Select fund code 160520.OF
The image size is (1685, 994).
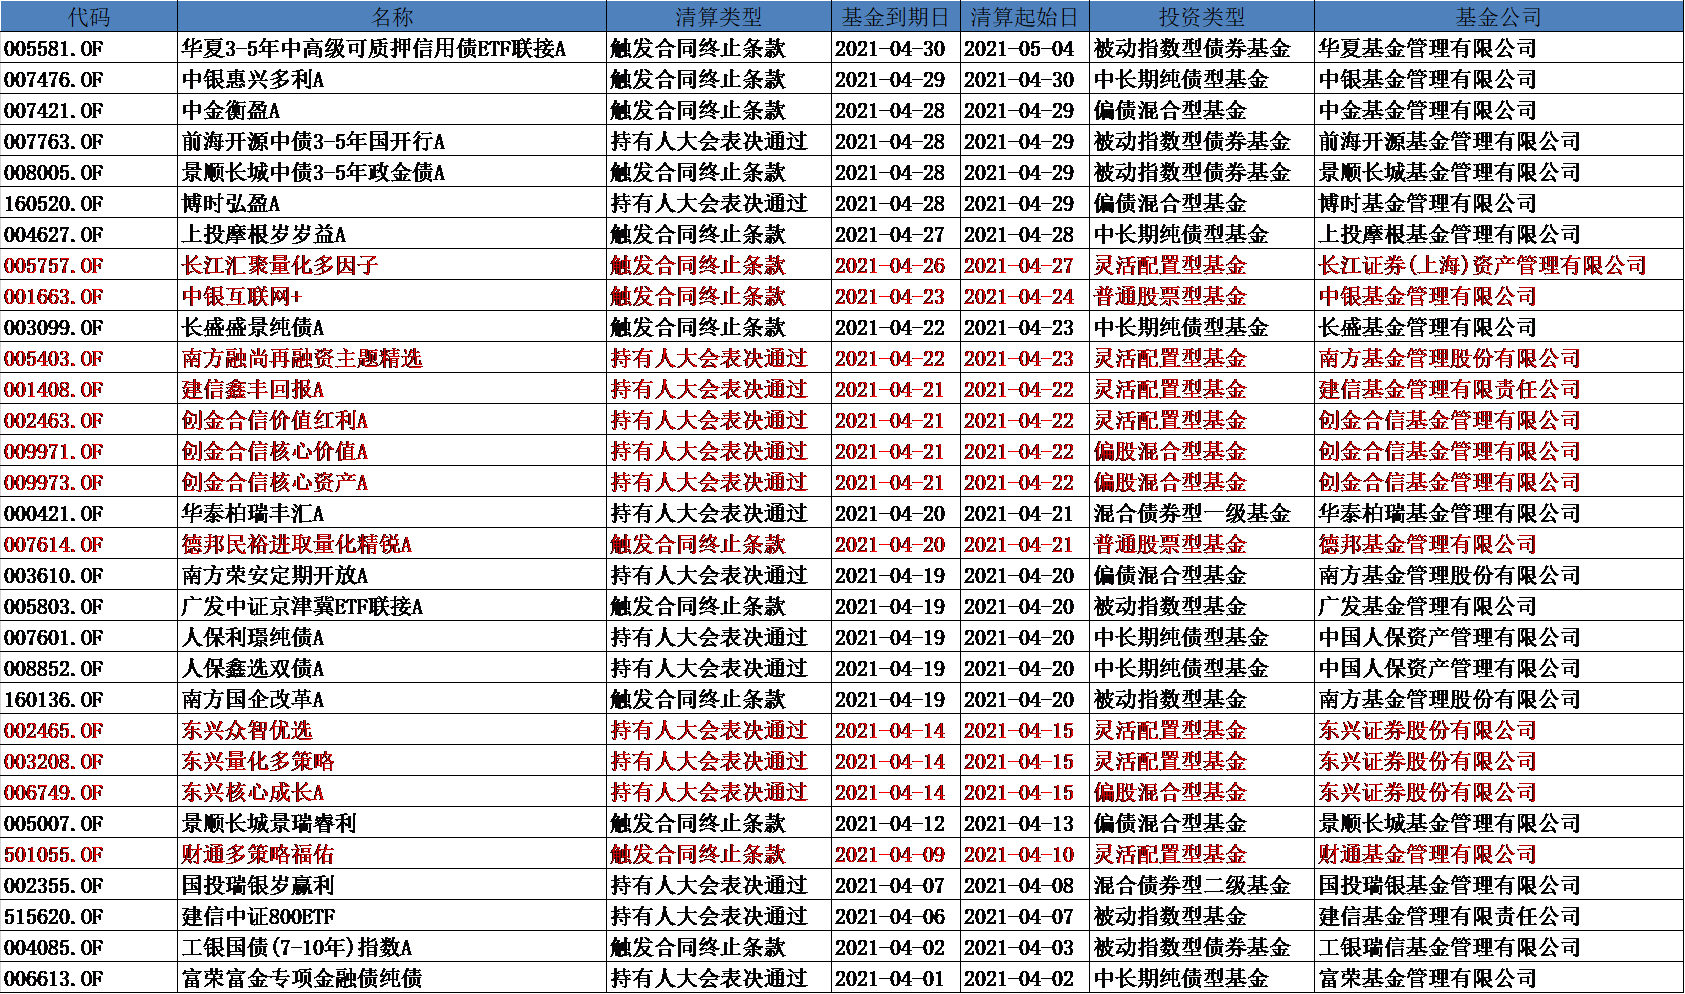point(54,204)
